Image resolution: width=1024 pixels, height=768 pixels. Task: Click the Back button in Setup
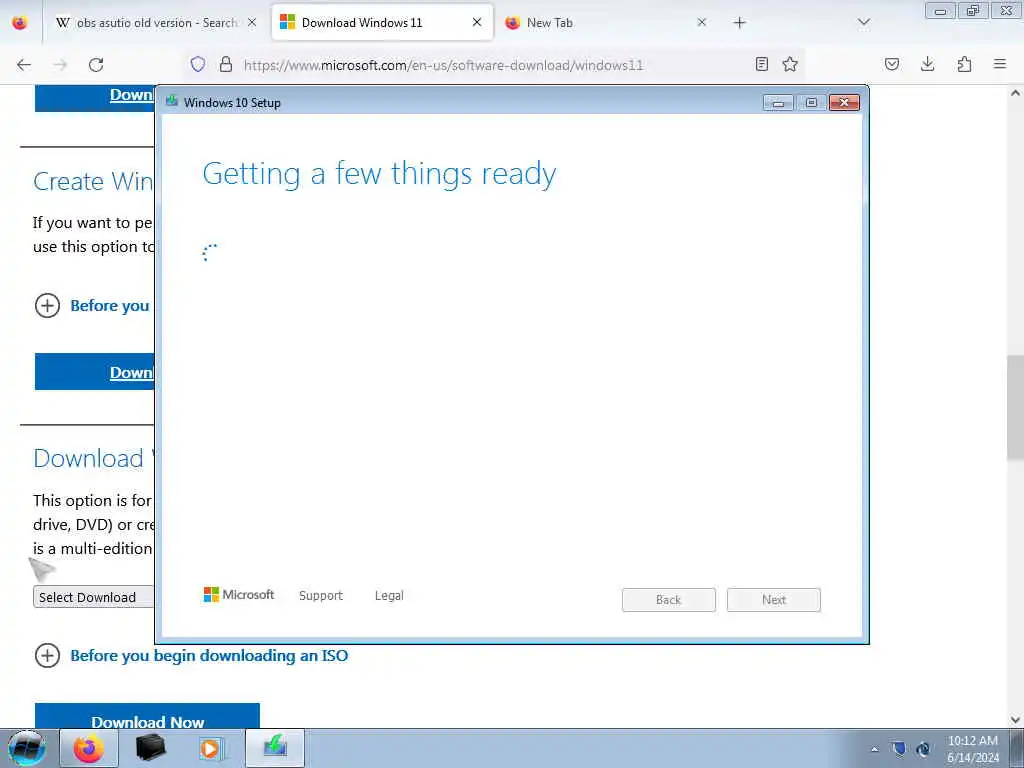click(669, 600)
